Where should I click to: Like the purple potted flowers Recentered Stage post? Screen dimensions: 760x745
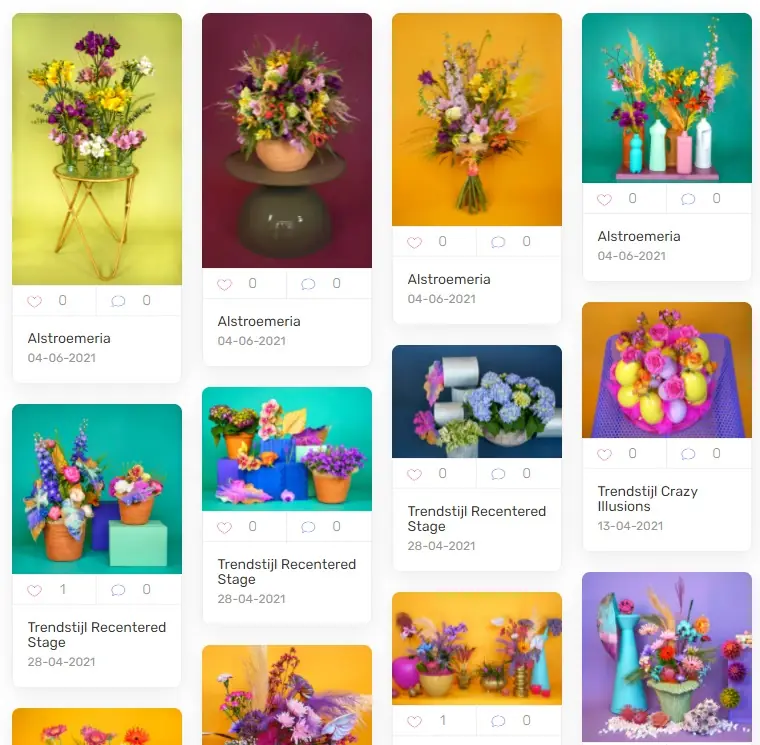(224, 527)
